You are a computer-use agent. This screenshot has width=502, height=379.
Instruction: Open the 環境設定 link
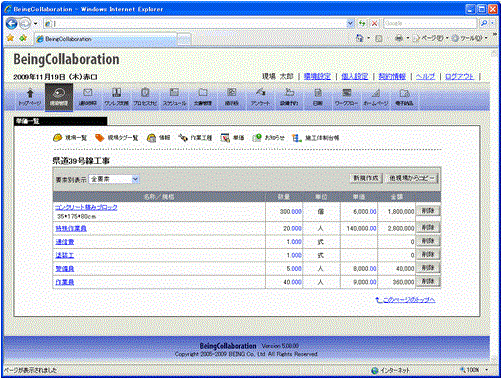click(317, 77)
